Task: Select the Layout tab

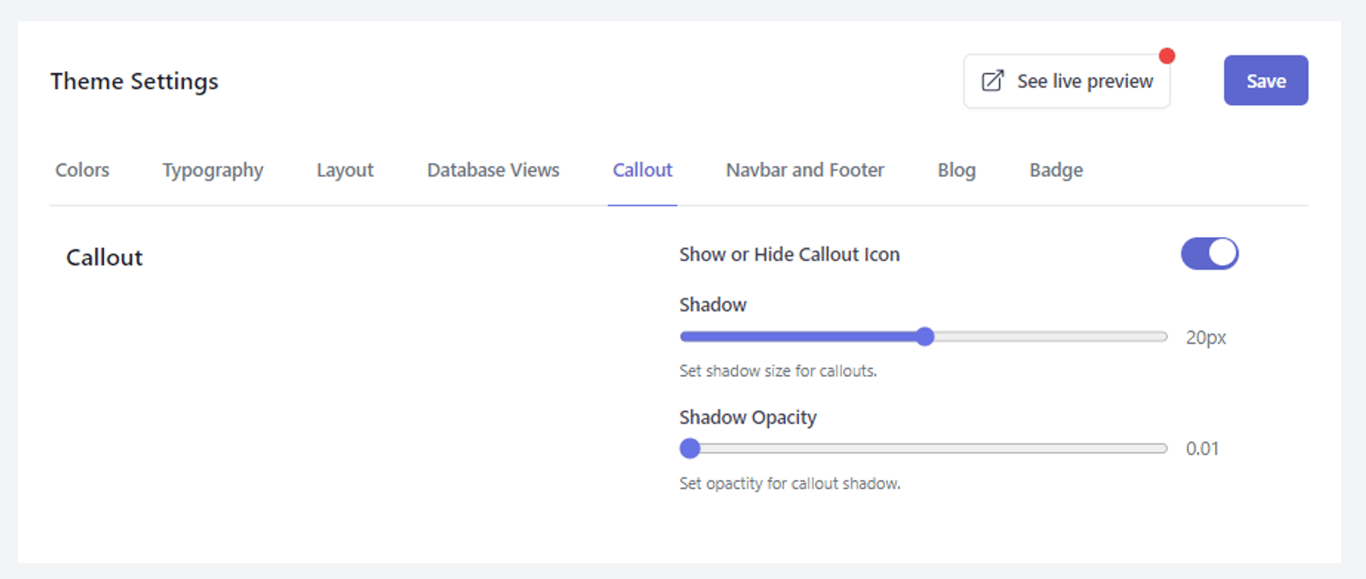Action: [344, 170]
